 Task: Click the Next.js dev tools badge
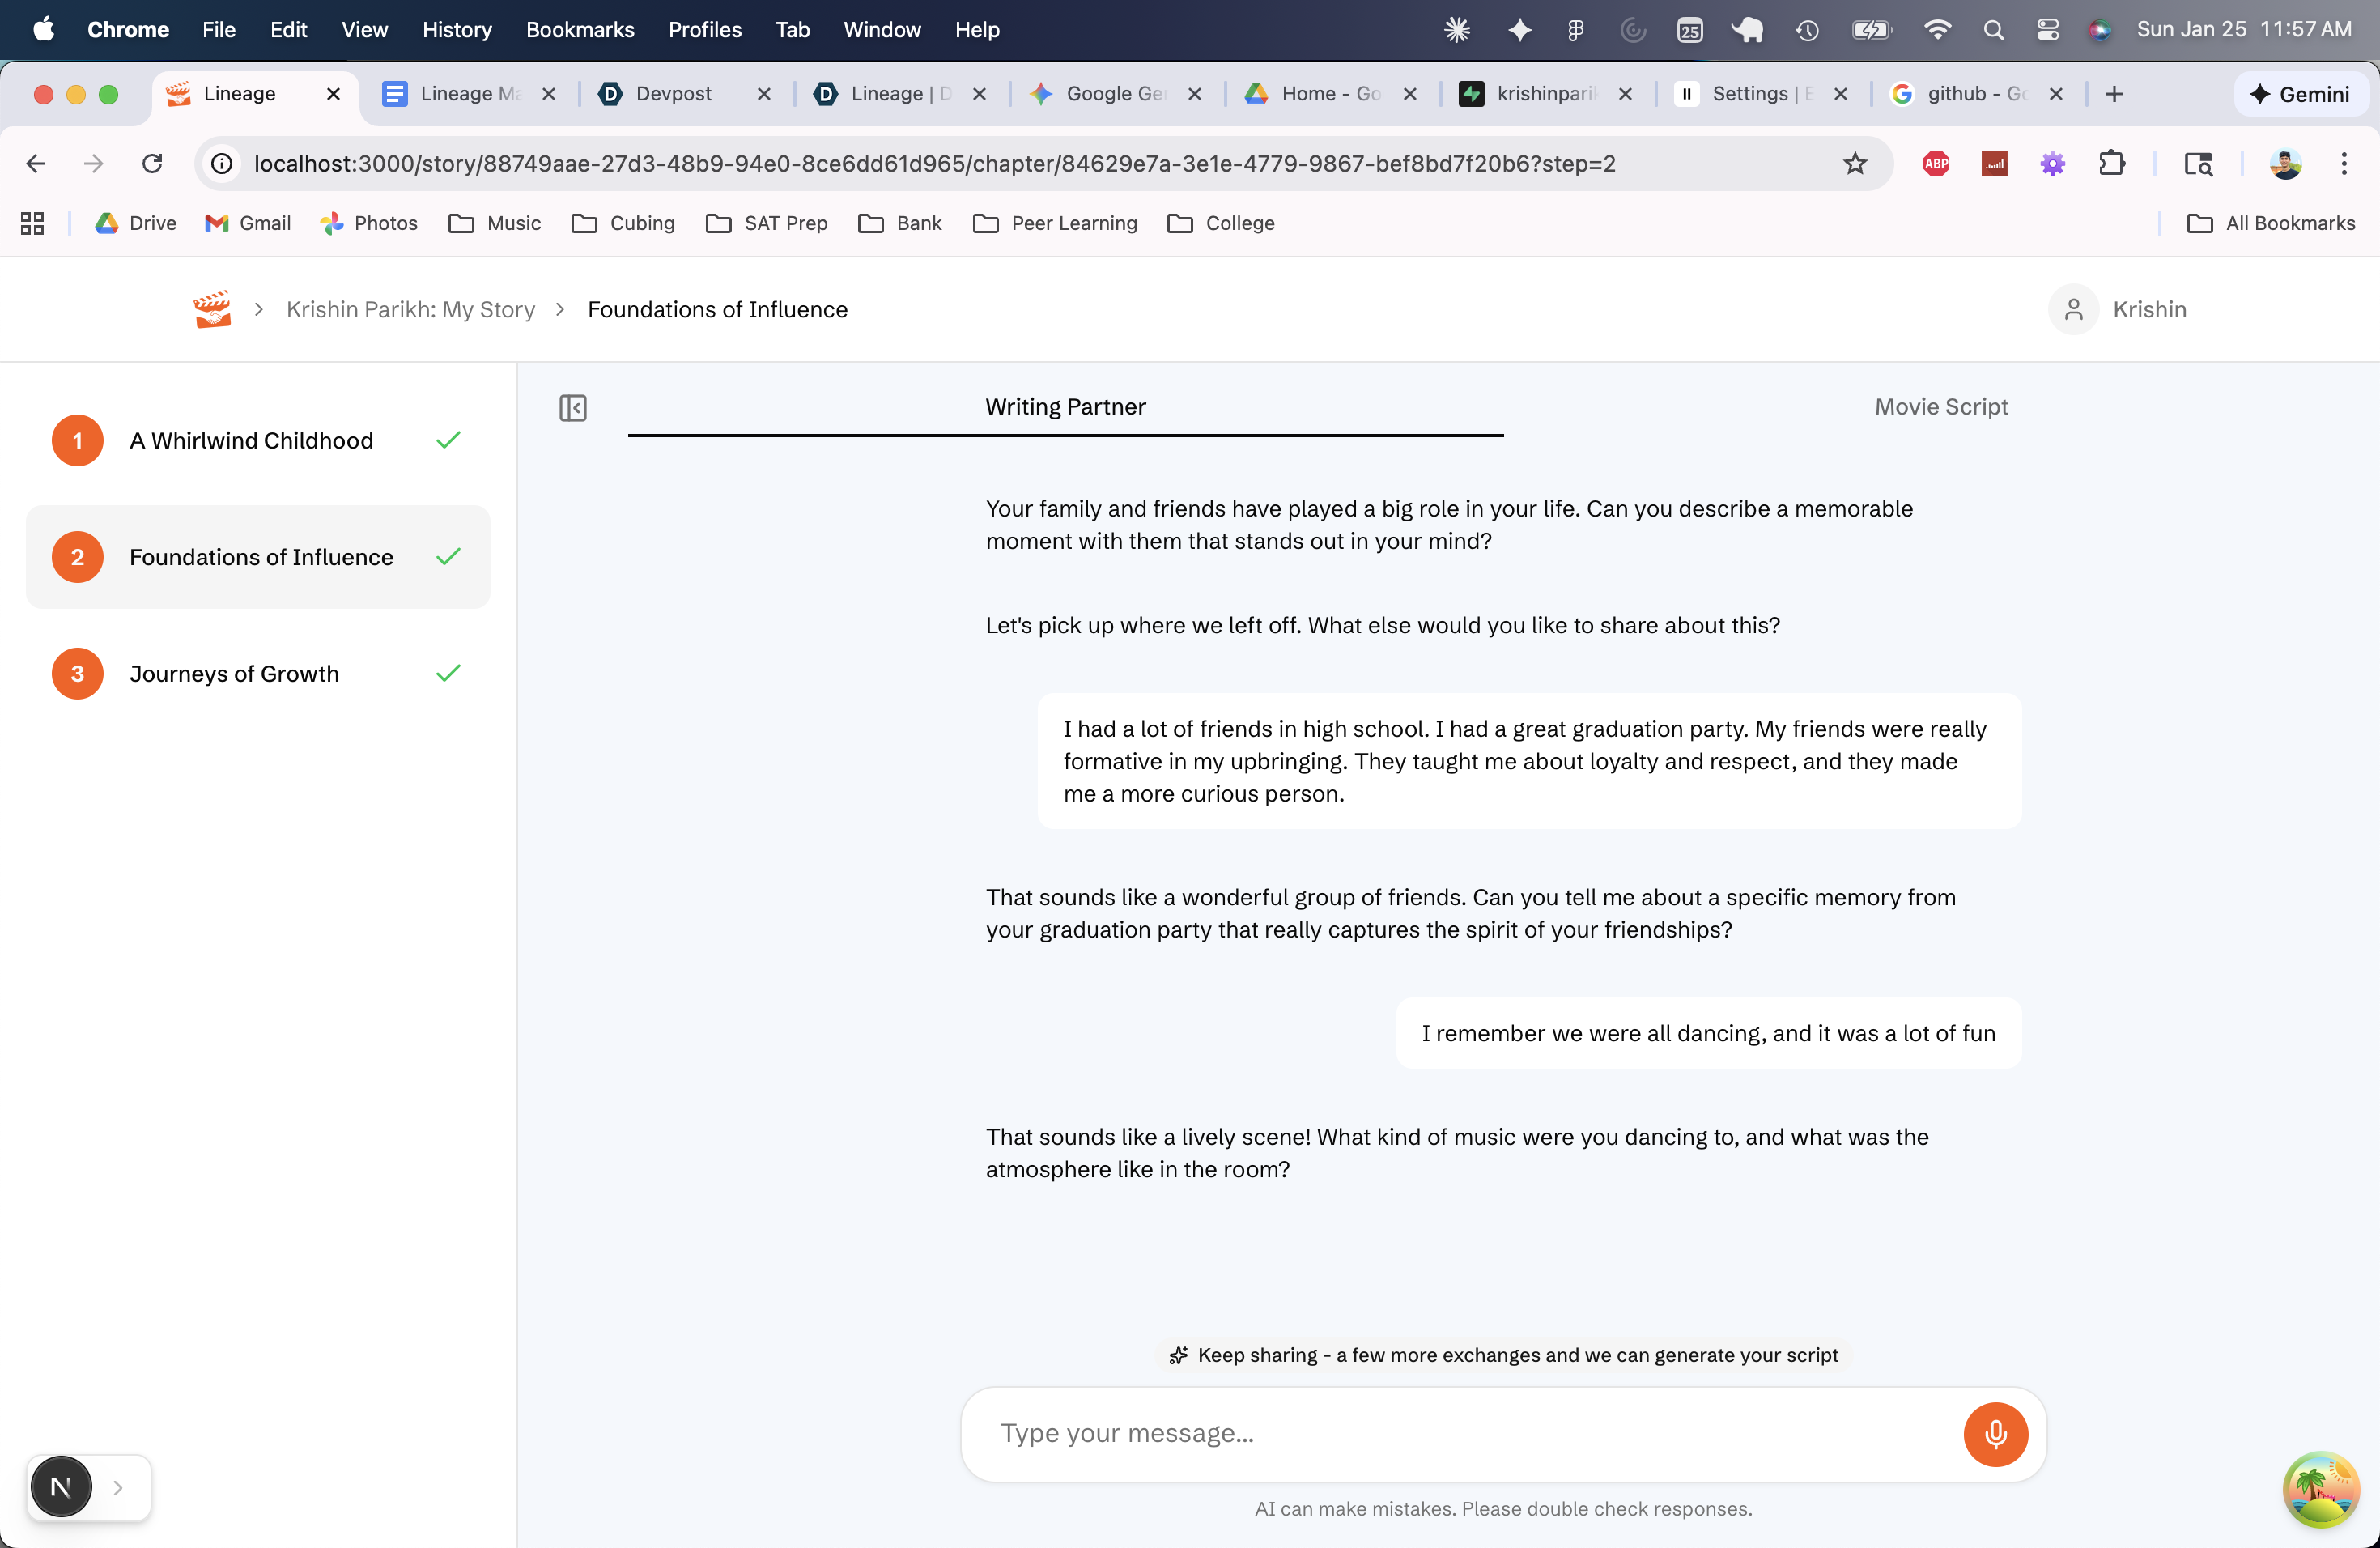(61, 1487)
